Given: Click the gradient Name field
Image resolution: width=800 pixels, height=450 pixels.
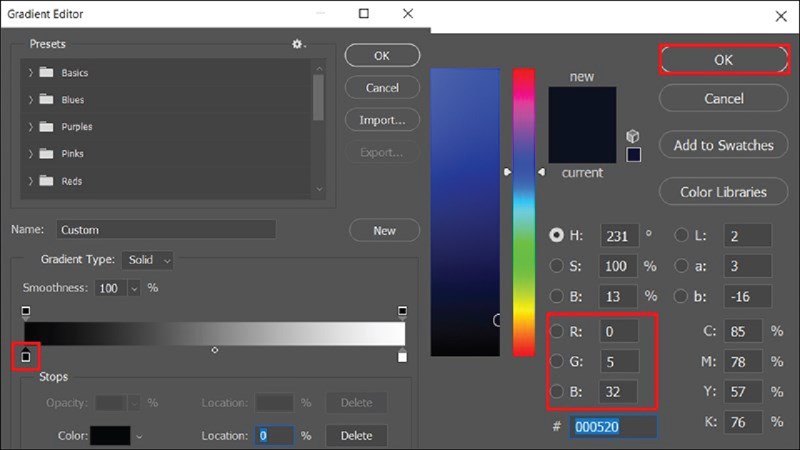Looking at the screenshot, I should [166, 230].
